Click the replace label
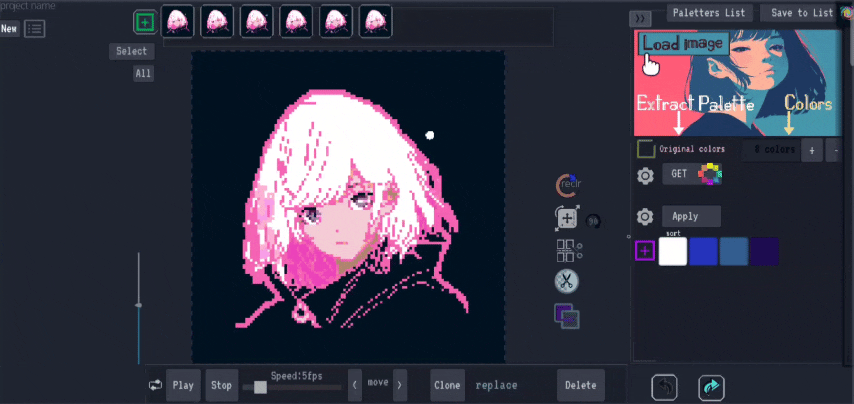The image size is (854, 404). point(496,385)
